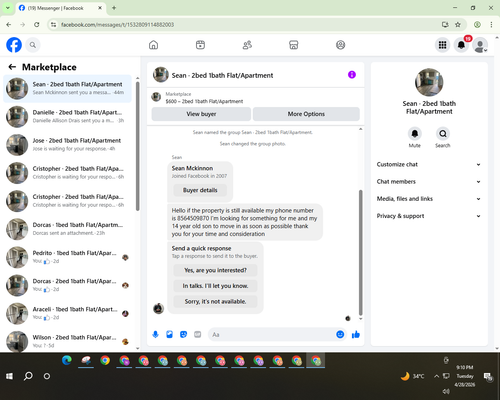Image resolution: width=500 pixels, height=400 pixels.
Task: Open Dorcas - 2bed 1bath conversation
Action: (x=67, y=285)
